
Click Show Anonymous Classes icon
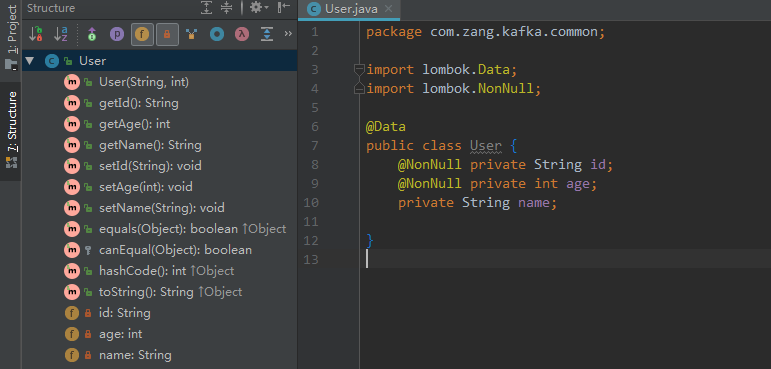click(217, 34)
